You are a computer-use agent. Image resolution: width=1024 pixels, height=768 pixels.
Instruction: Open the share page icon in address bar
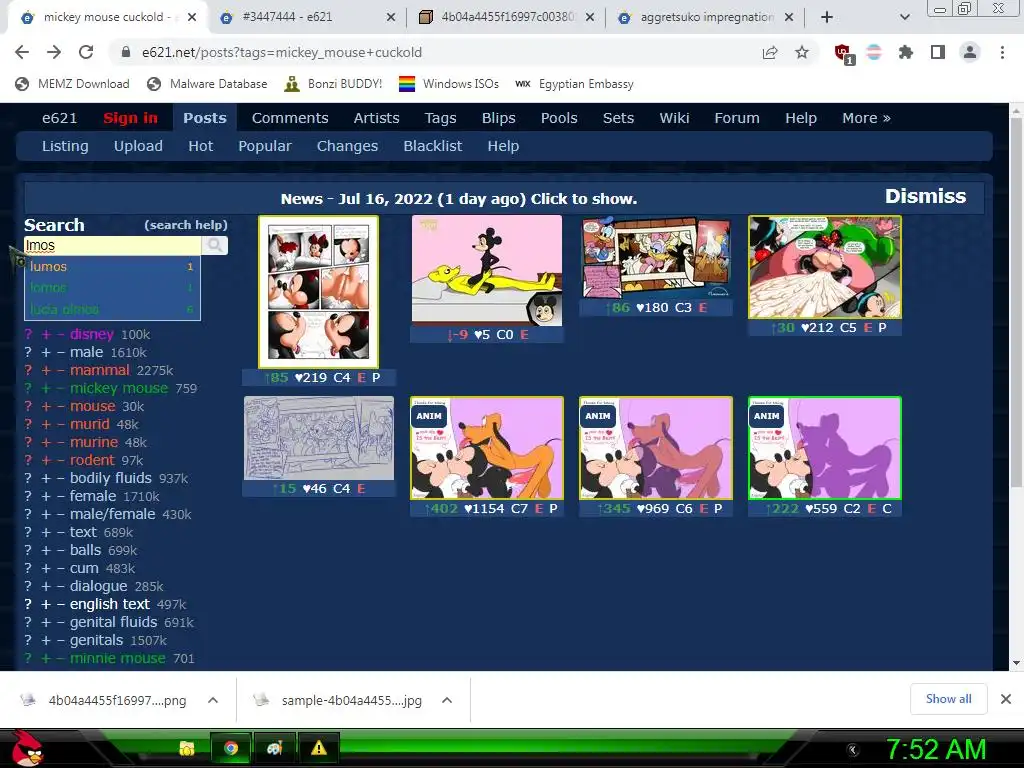[770, 52]
